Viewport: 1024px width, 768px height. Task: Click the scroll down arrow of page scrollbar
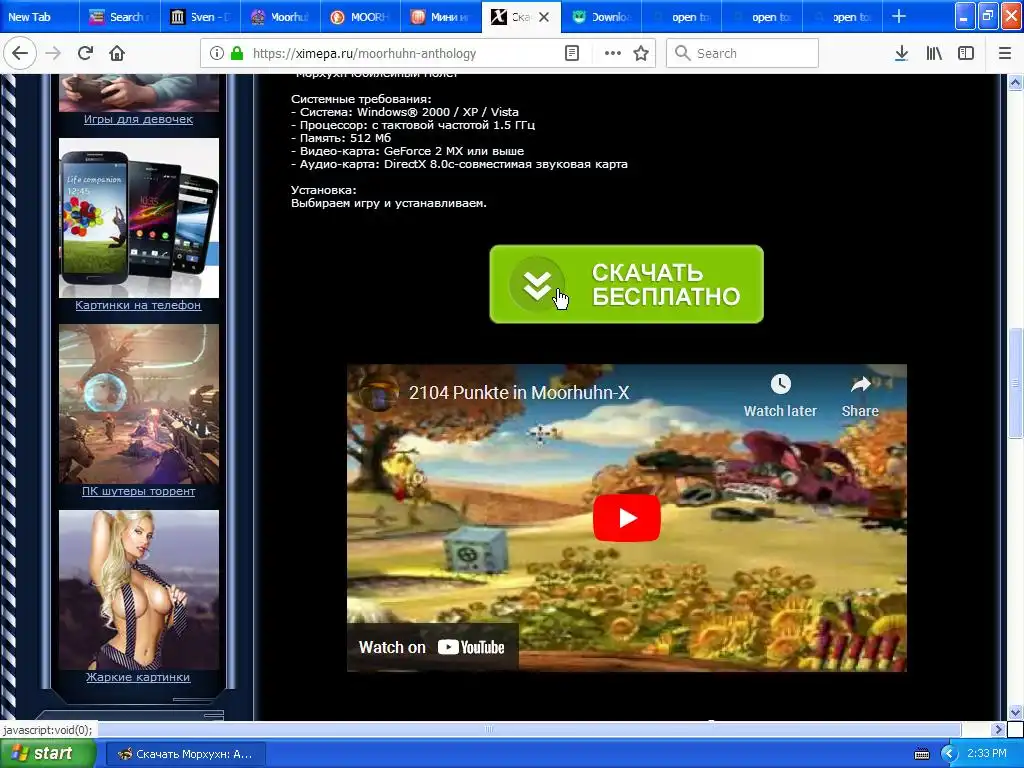(x=1015, y=712)
